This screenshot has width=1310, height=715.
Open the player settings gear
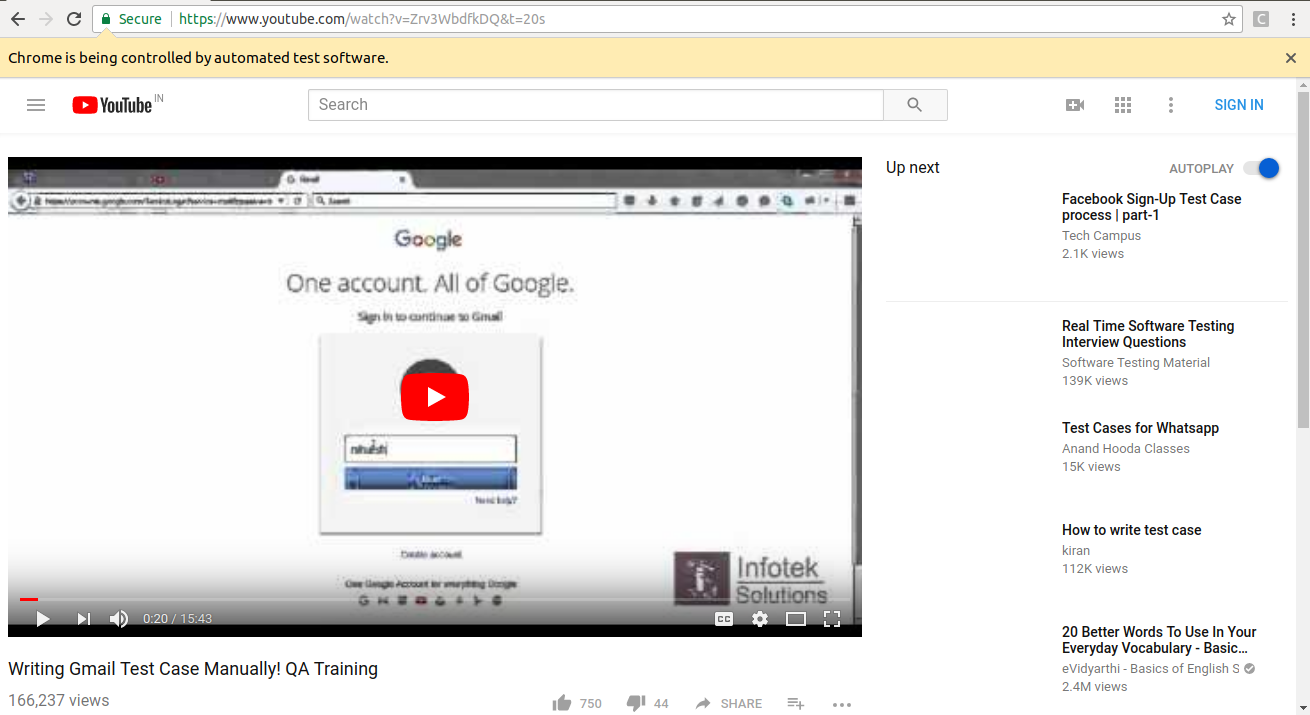click(760, 619)
